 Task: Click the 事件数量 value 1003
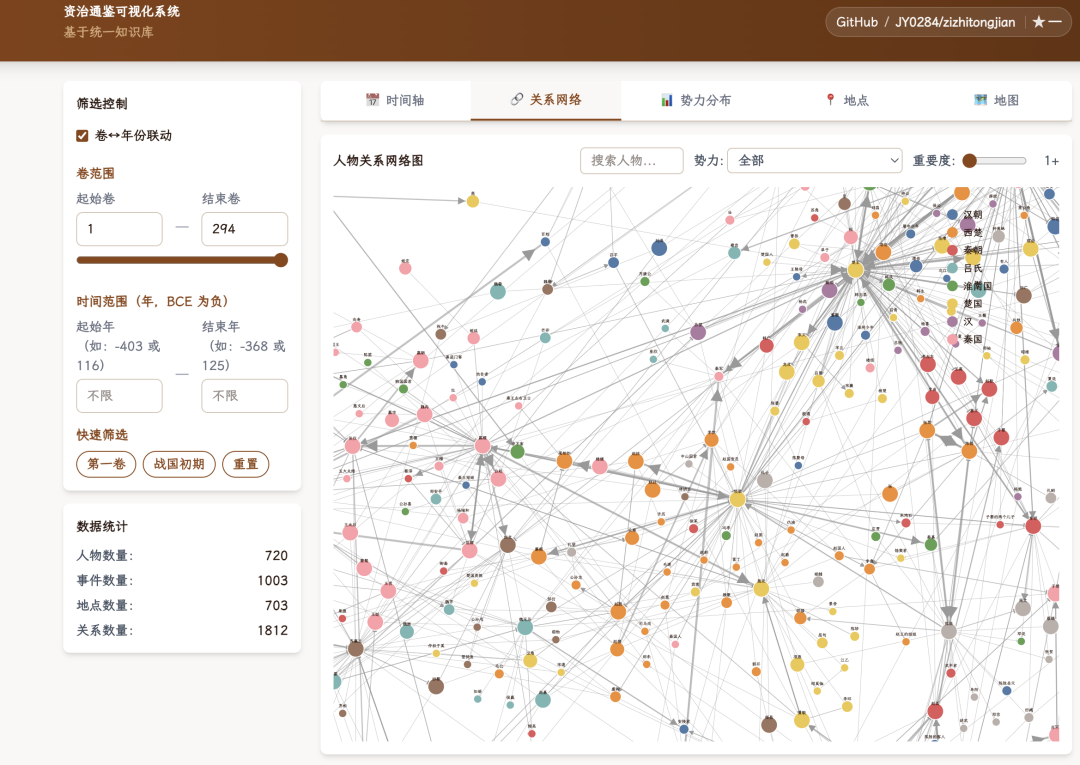pos(273,580)
